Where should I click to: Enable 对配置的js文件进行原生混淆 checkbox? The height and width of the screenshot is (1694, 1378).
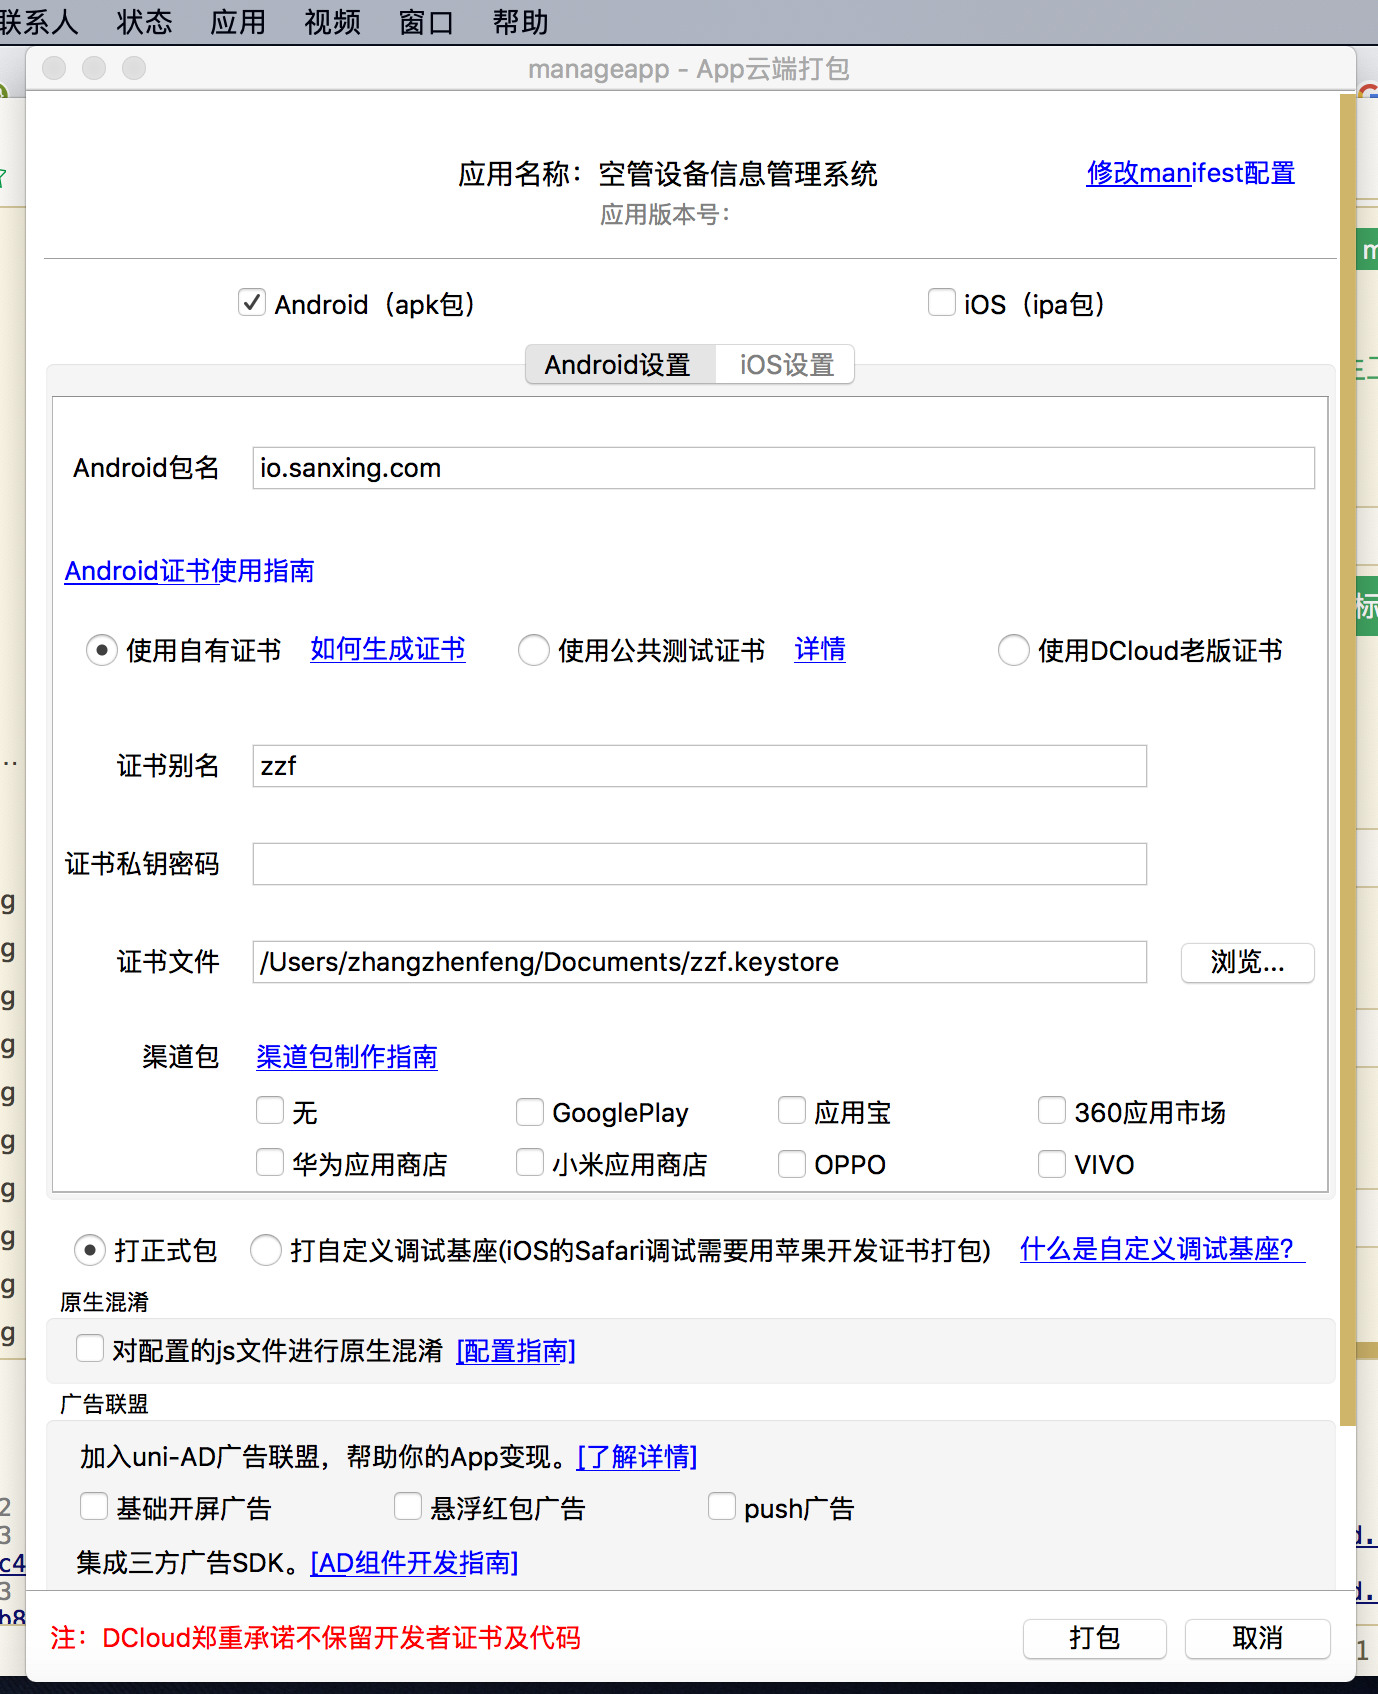(90, 1349)
